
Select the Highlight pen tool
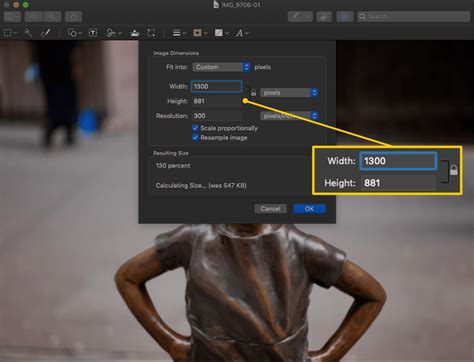coord(295,16)
